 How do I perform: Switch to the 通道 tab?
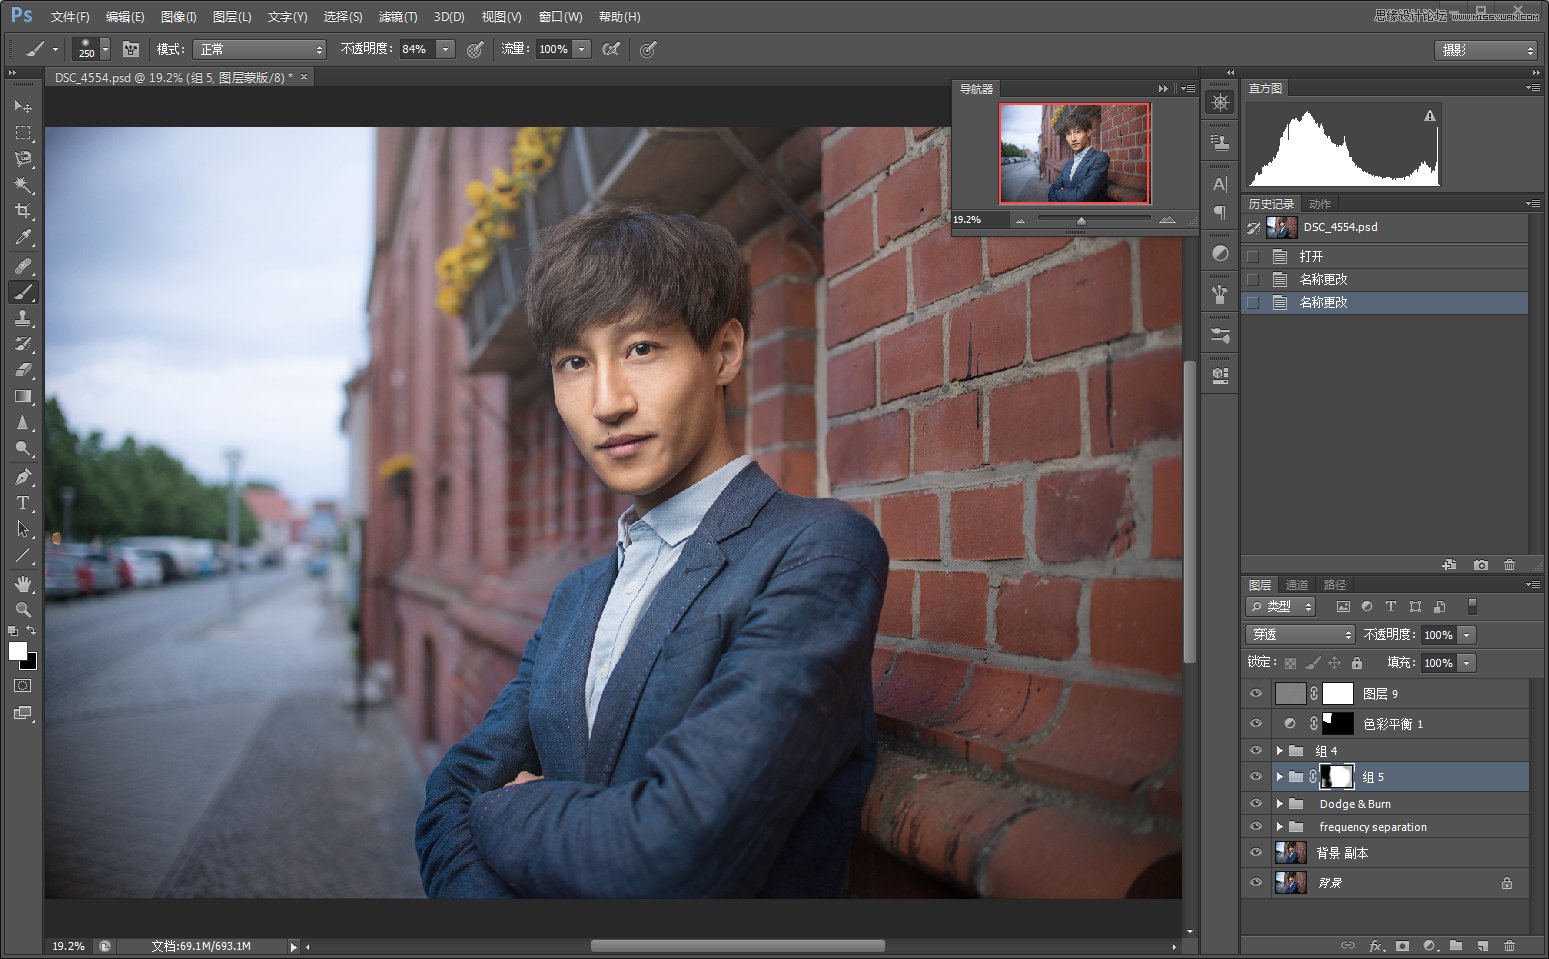click(1295, 584)
